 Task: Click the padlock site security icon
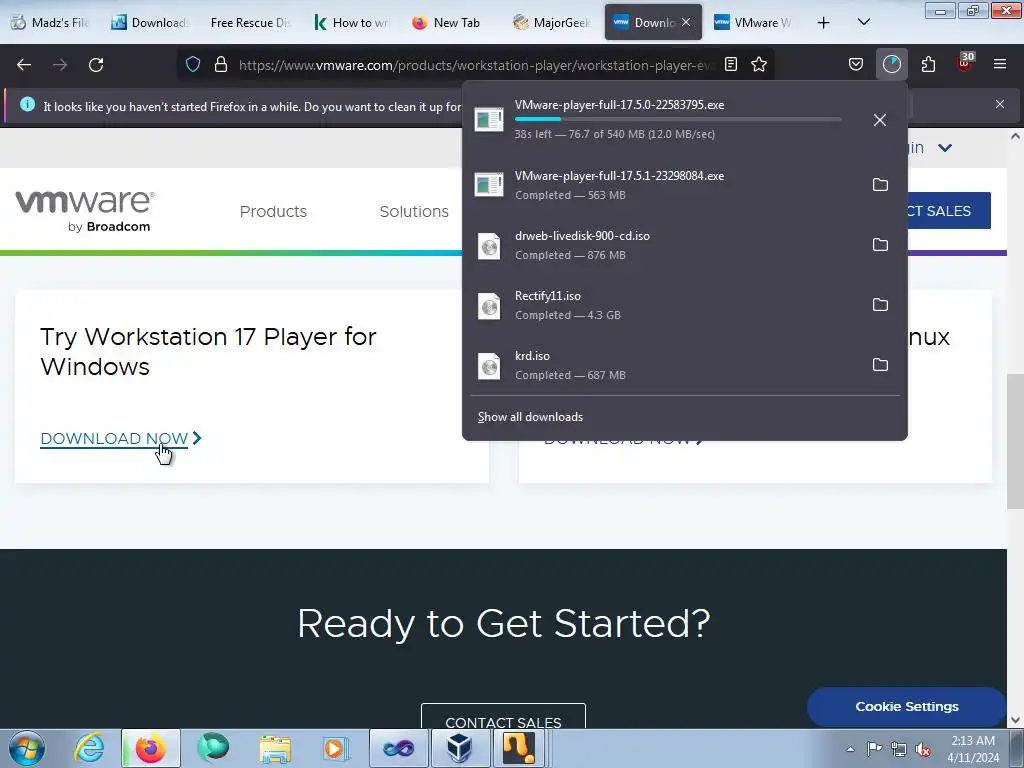tap(221, 64)
